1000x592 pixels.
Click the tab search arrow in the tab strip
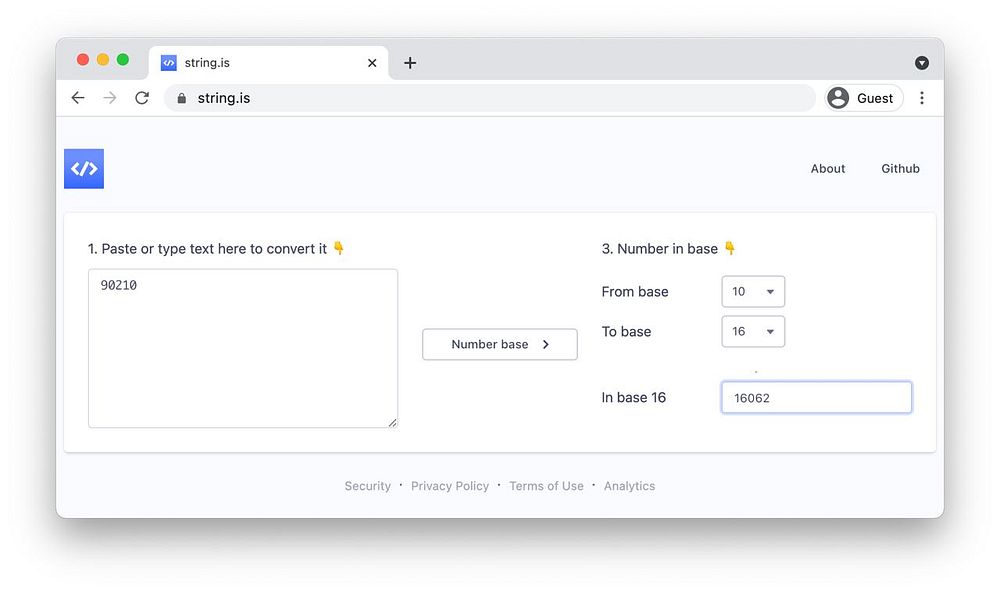(x=922, y=63)
